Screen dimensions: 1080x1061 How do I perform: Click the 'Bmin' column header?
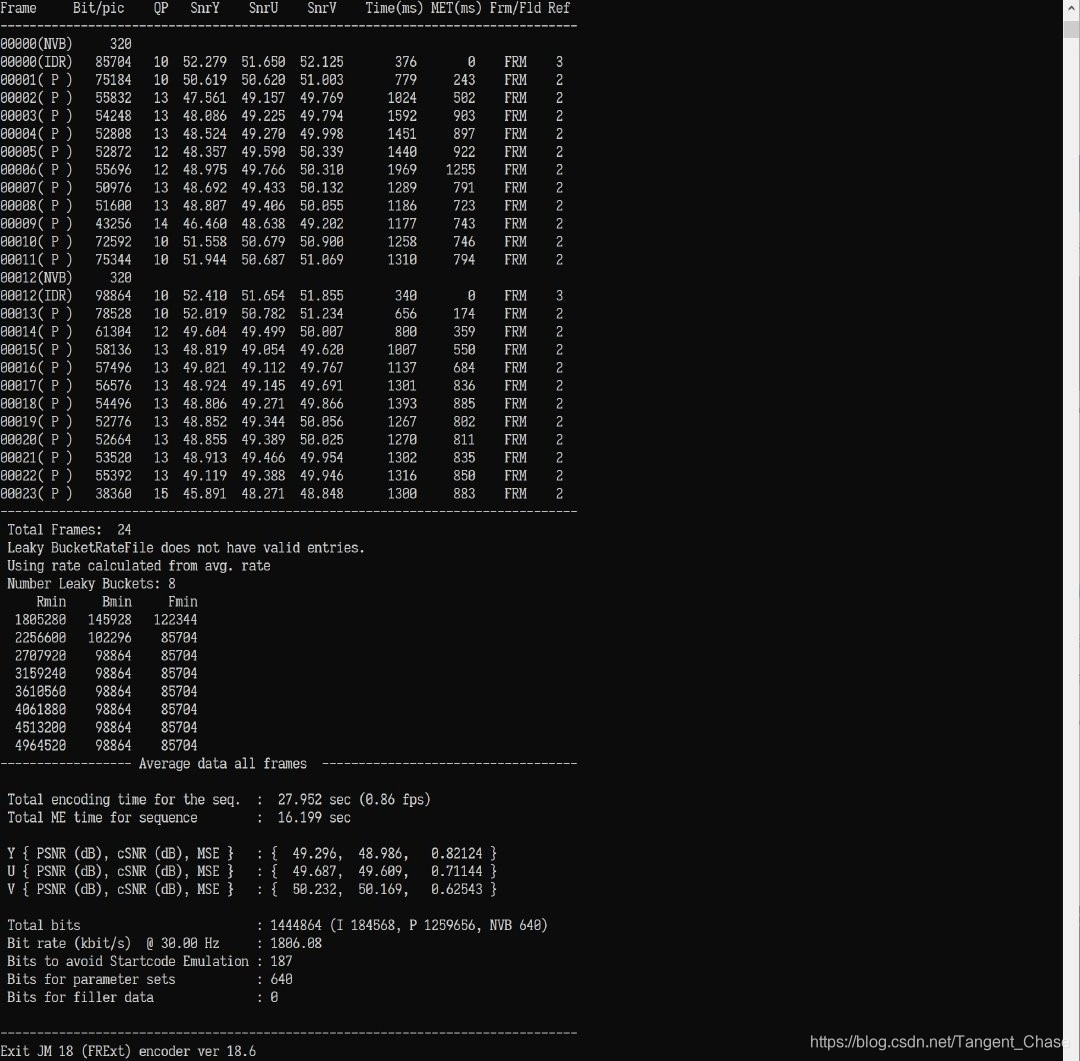[x=116, y=601]
